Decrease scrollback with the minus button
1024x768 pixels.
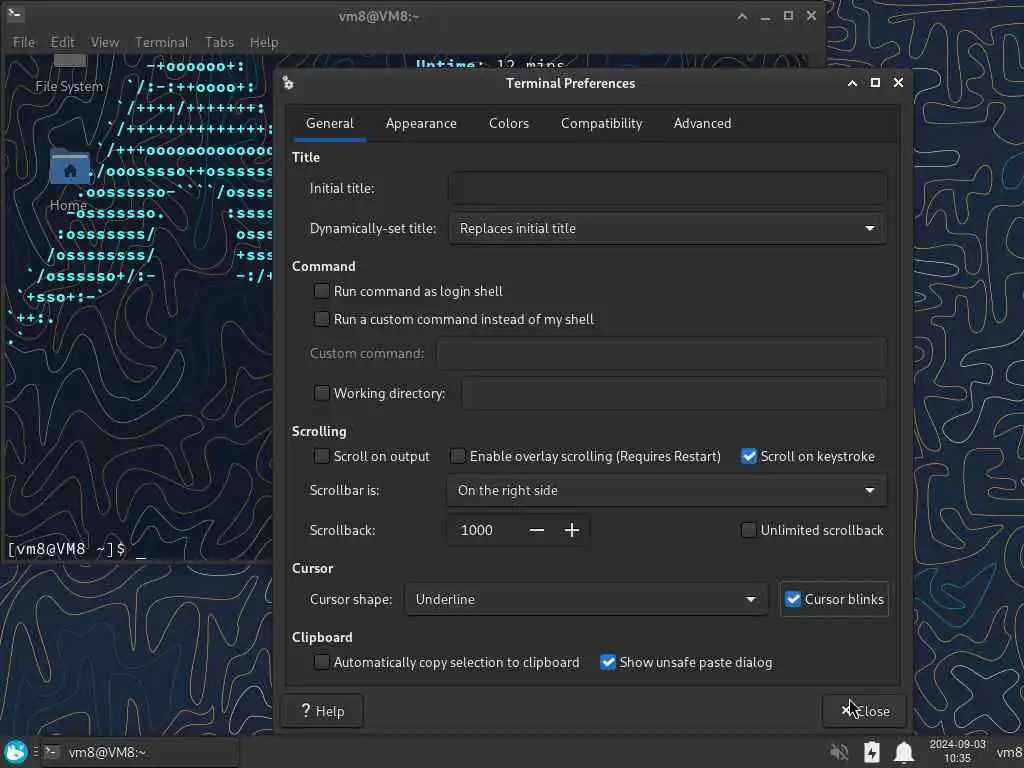coord(537,530)
